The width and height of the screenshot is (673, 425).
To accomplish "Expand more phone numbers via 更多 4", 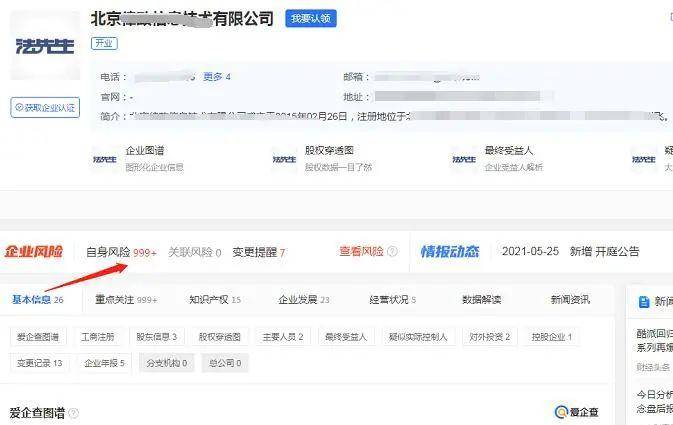I will tap(217, 77).
